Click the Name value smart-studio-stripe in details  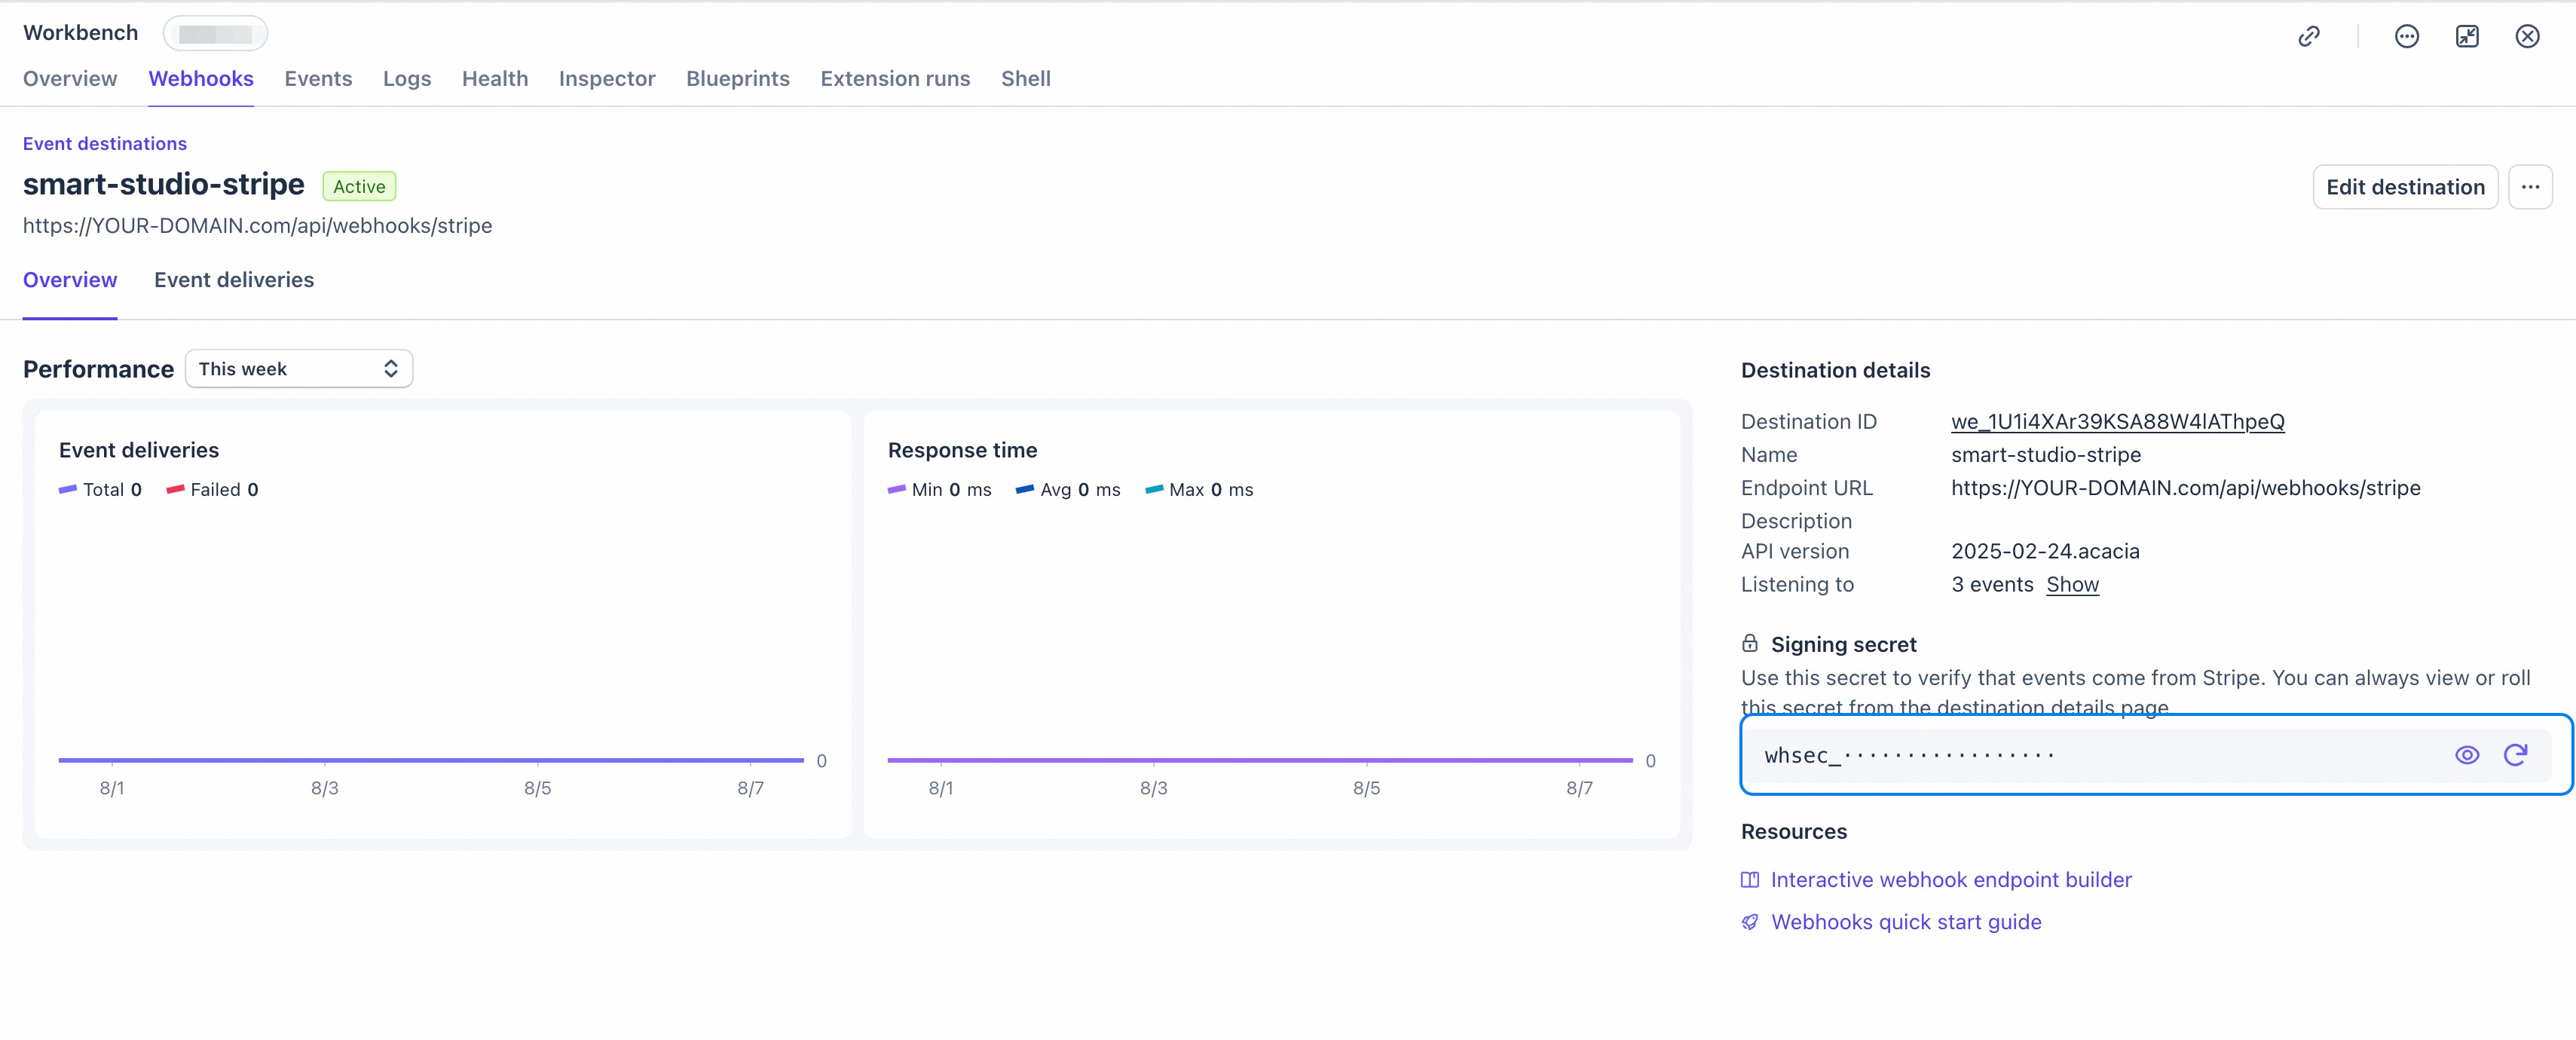pyautogui.click(x=2046, y=455)
